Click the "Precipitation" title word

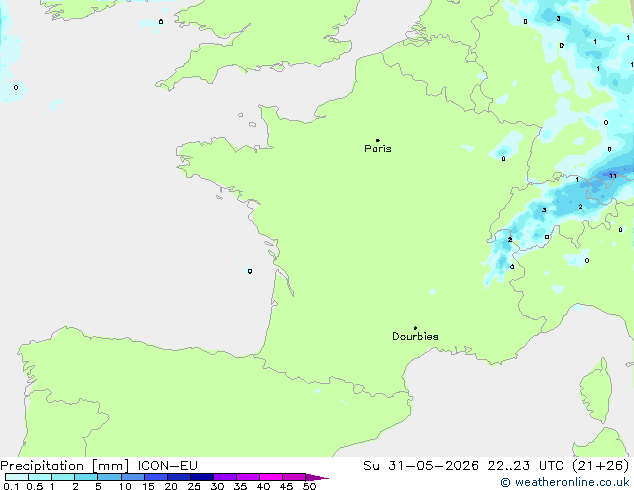click(x=42, y=466)
